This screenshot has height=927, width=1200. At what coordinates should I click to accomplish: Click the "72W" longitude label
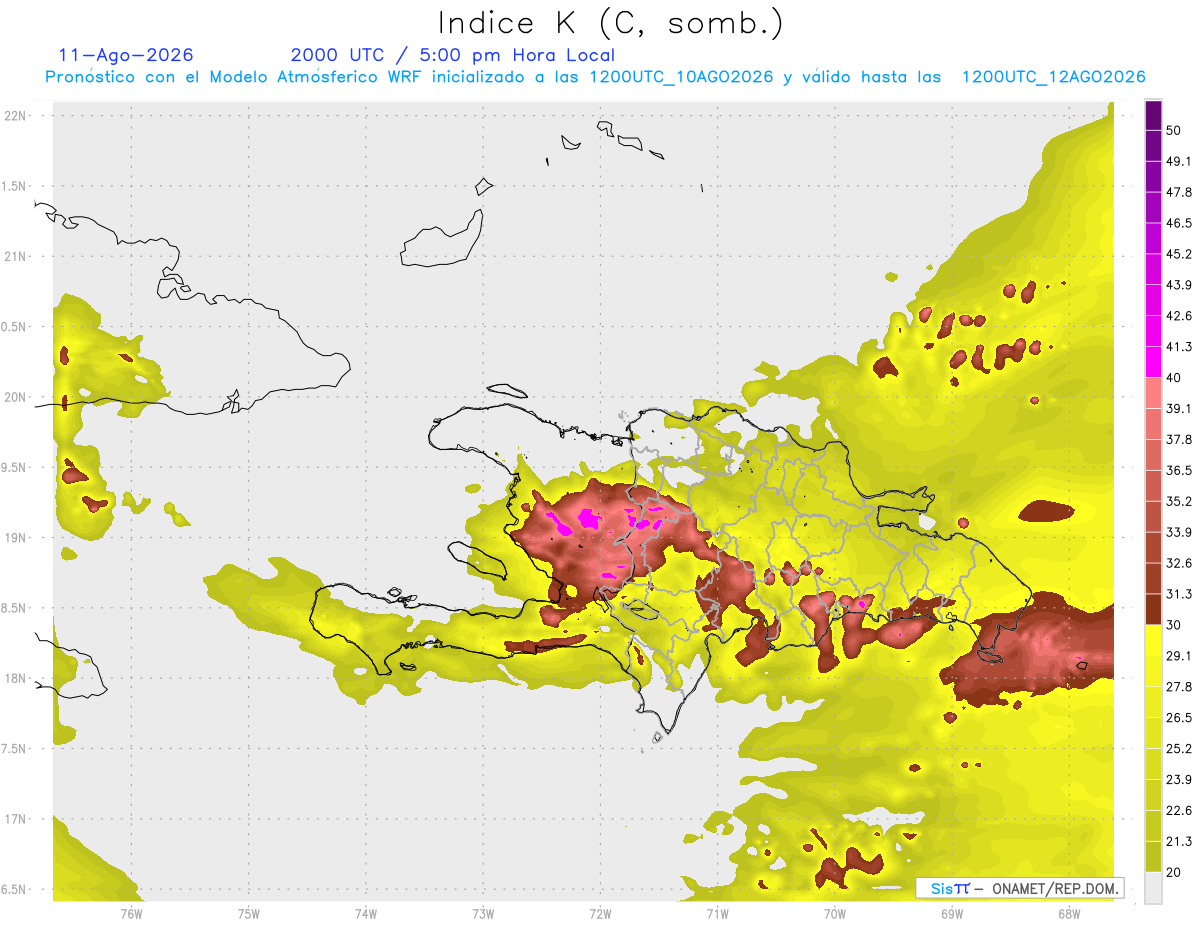[x=600, y=914]
